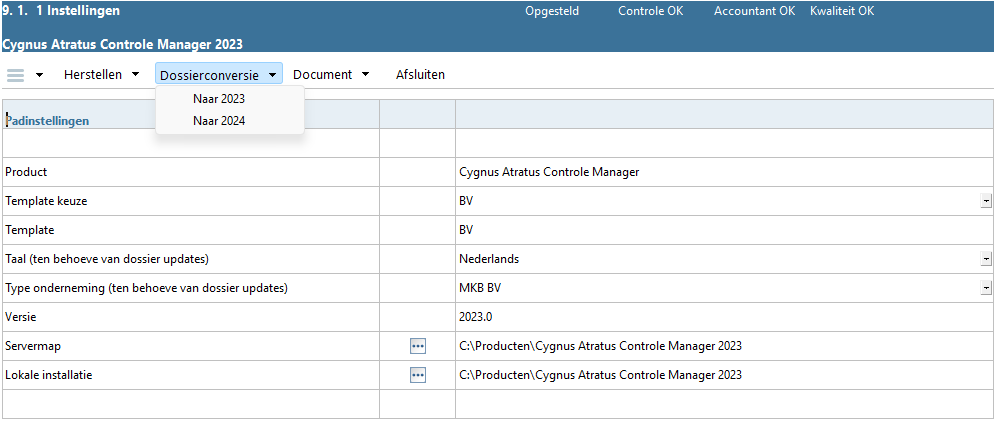Click the 9.1.1 Instellingen title

[61, 11]
